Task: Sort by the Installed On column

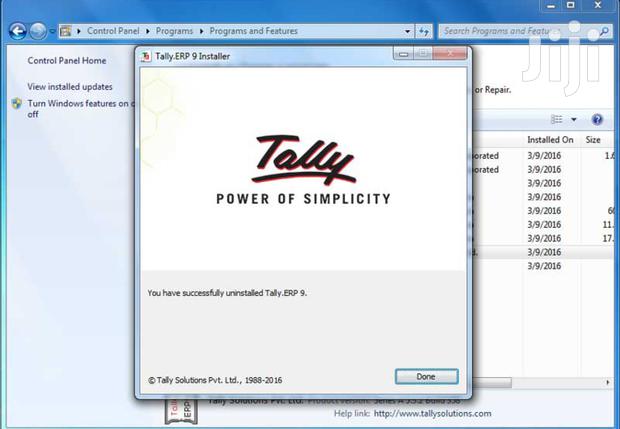Action: 550,140
